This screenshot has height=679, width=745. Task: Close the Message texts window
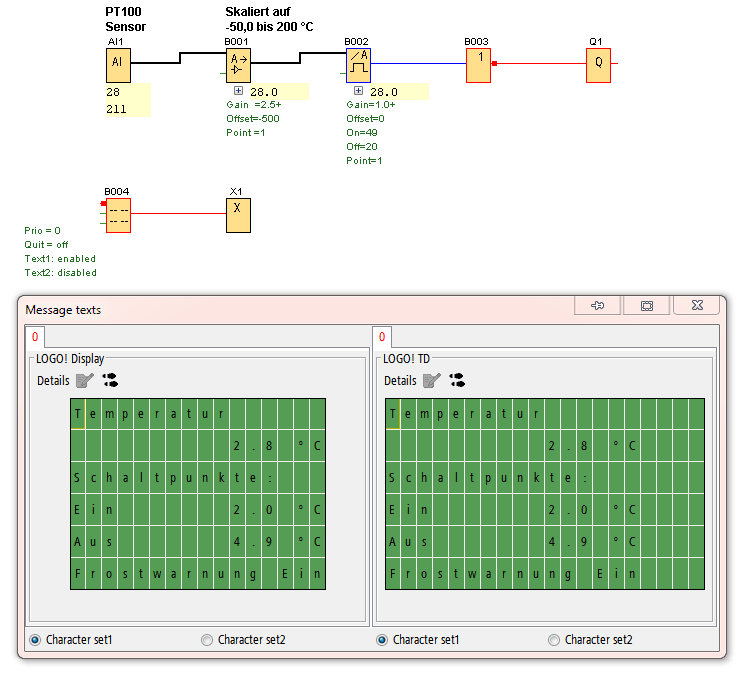tap(696, 306)
